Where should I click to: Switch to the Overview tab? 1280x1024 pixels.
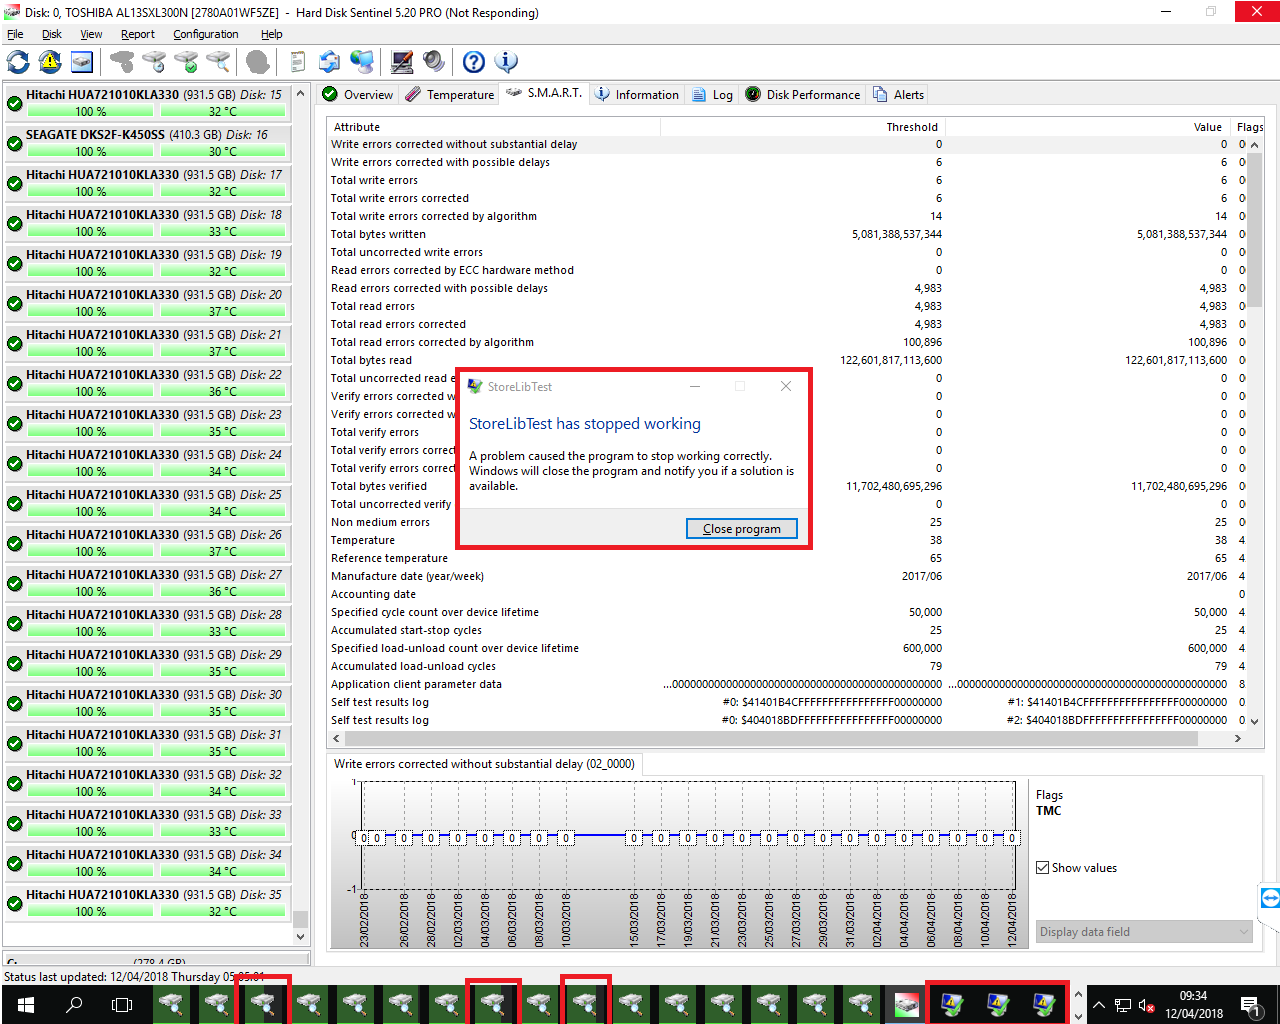pos(358,94)
